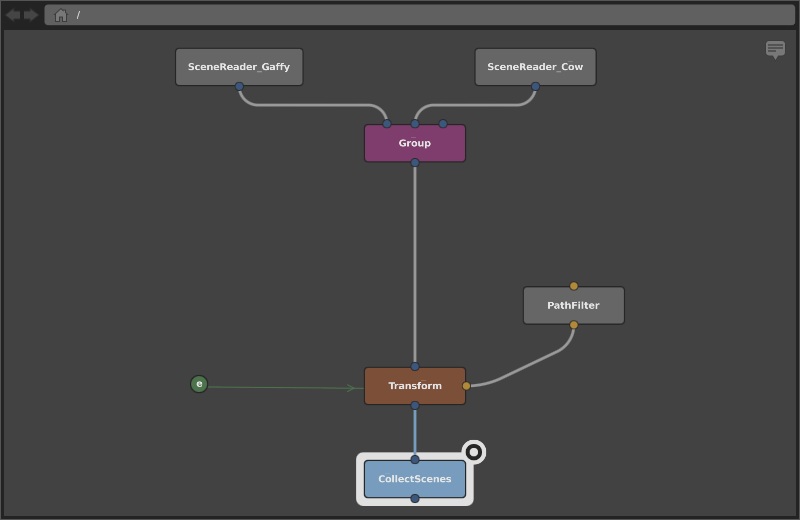The image size is (800, 520).
Task: Select the SceneReader_Cow node
Action: 535,67
